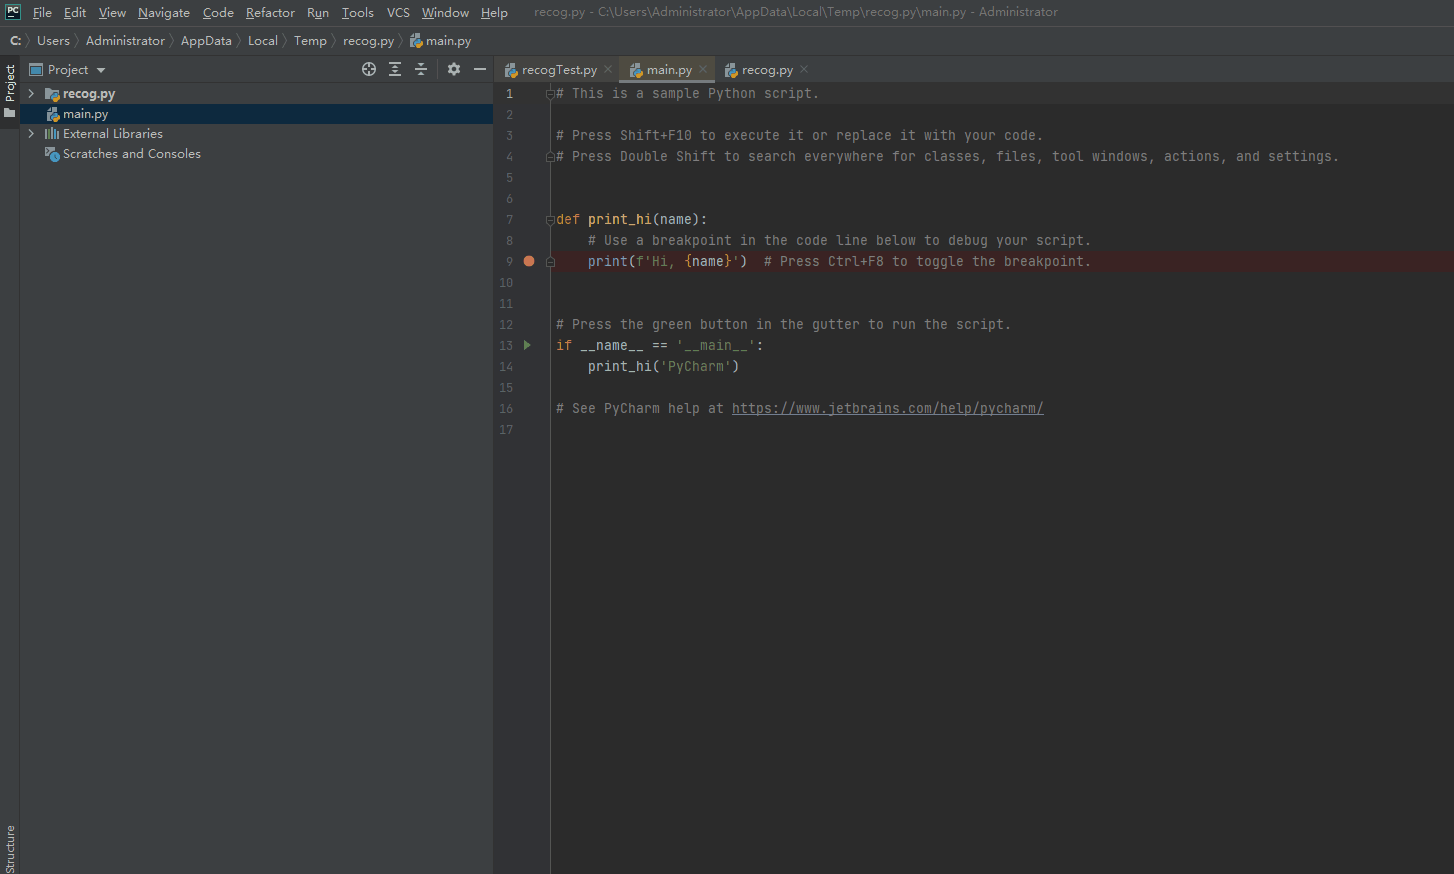Open the Edit menu
Screen dimensions: 1454x874
pos(75,12)
